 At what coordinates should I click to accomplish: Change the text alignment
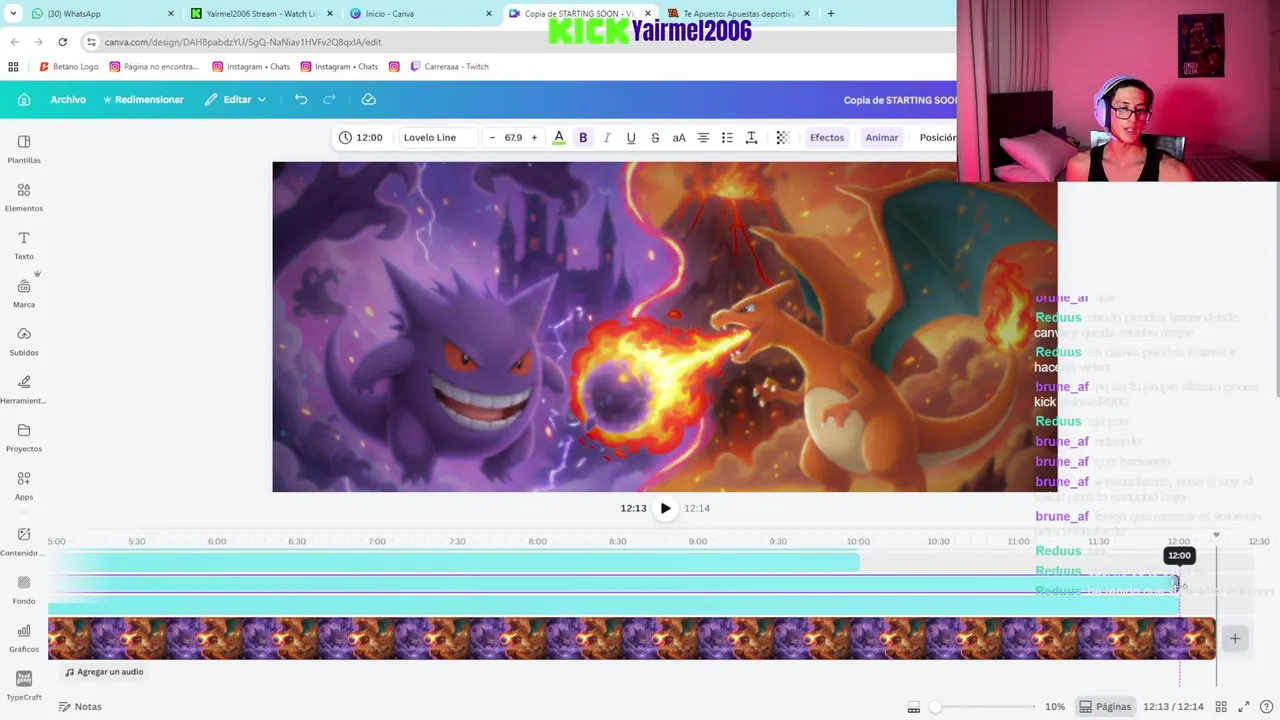point(703,137)
